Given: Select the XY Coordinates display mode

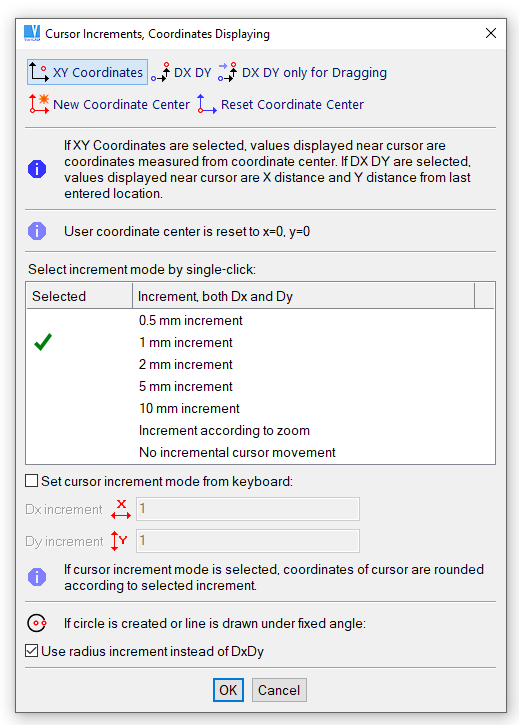Looking at the screenshot, I should click(87, 72).
